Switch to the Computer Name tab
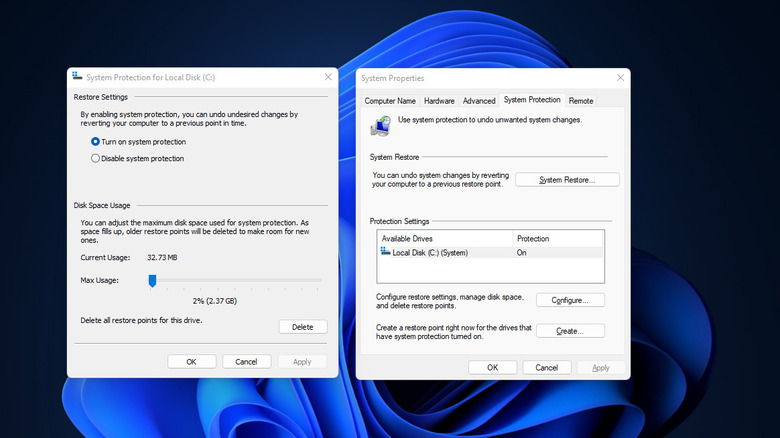This screenshot has width=780, height=438. pos(390,101)
